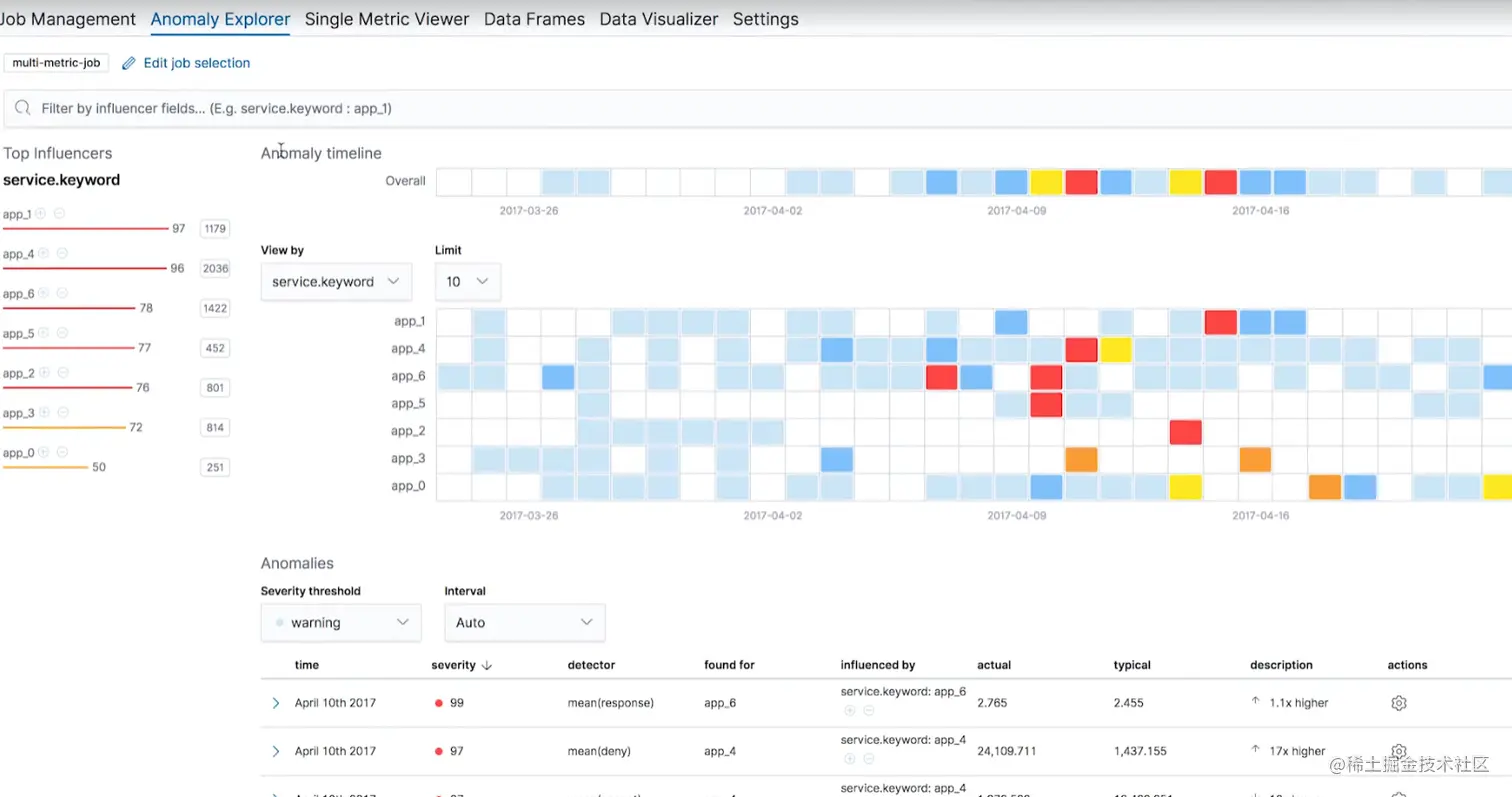Switch to Job Management tab
The height and width of the screenshot is (797, 1512).
[68, 19]
